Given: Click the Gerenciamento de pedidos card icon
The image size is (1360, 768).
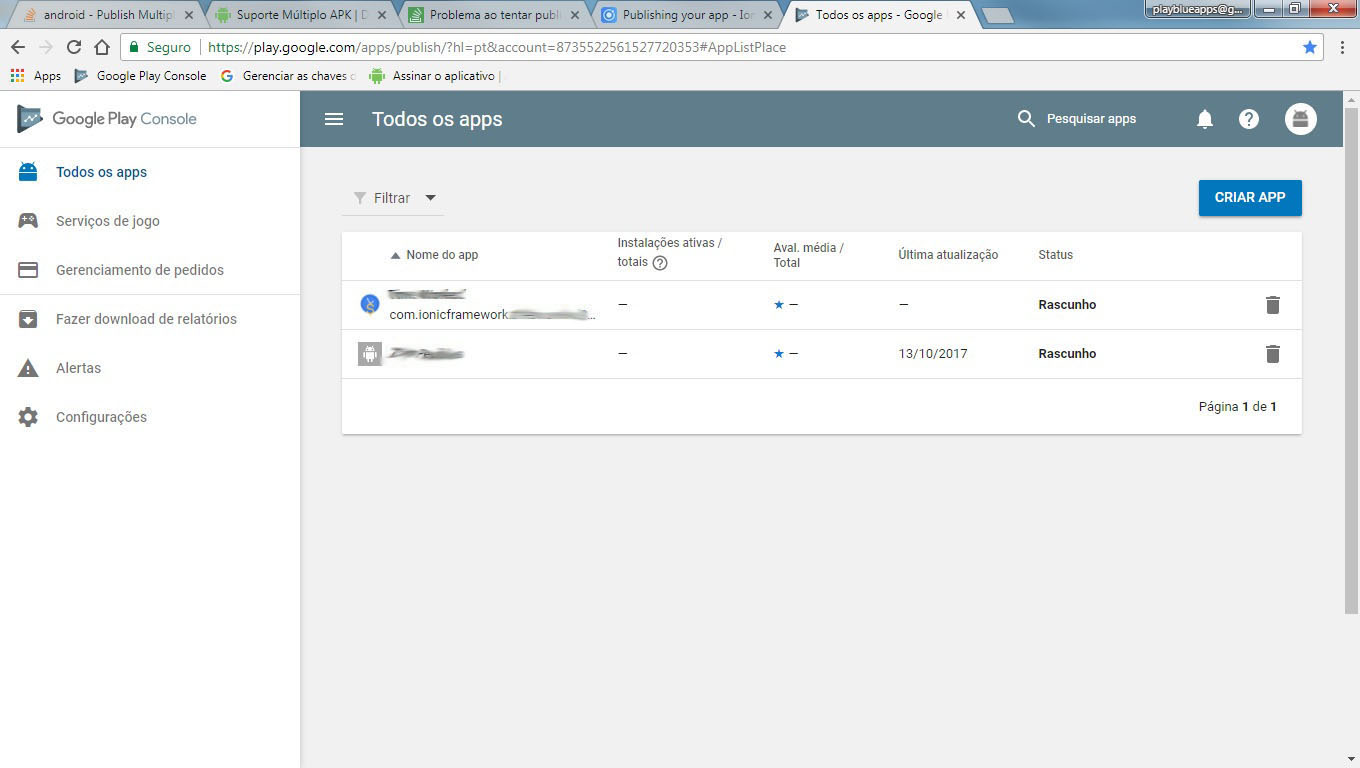Looking at the screenshot, I should pos(28,270).
